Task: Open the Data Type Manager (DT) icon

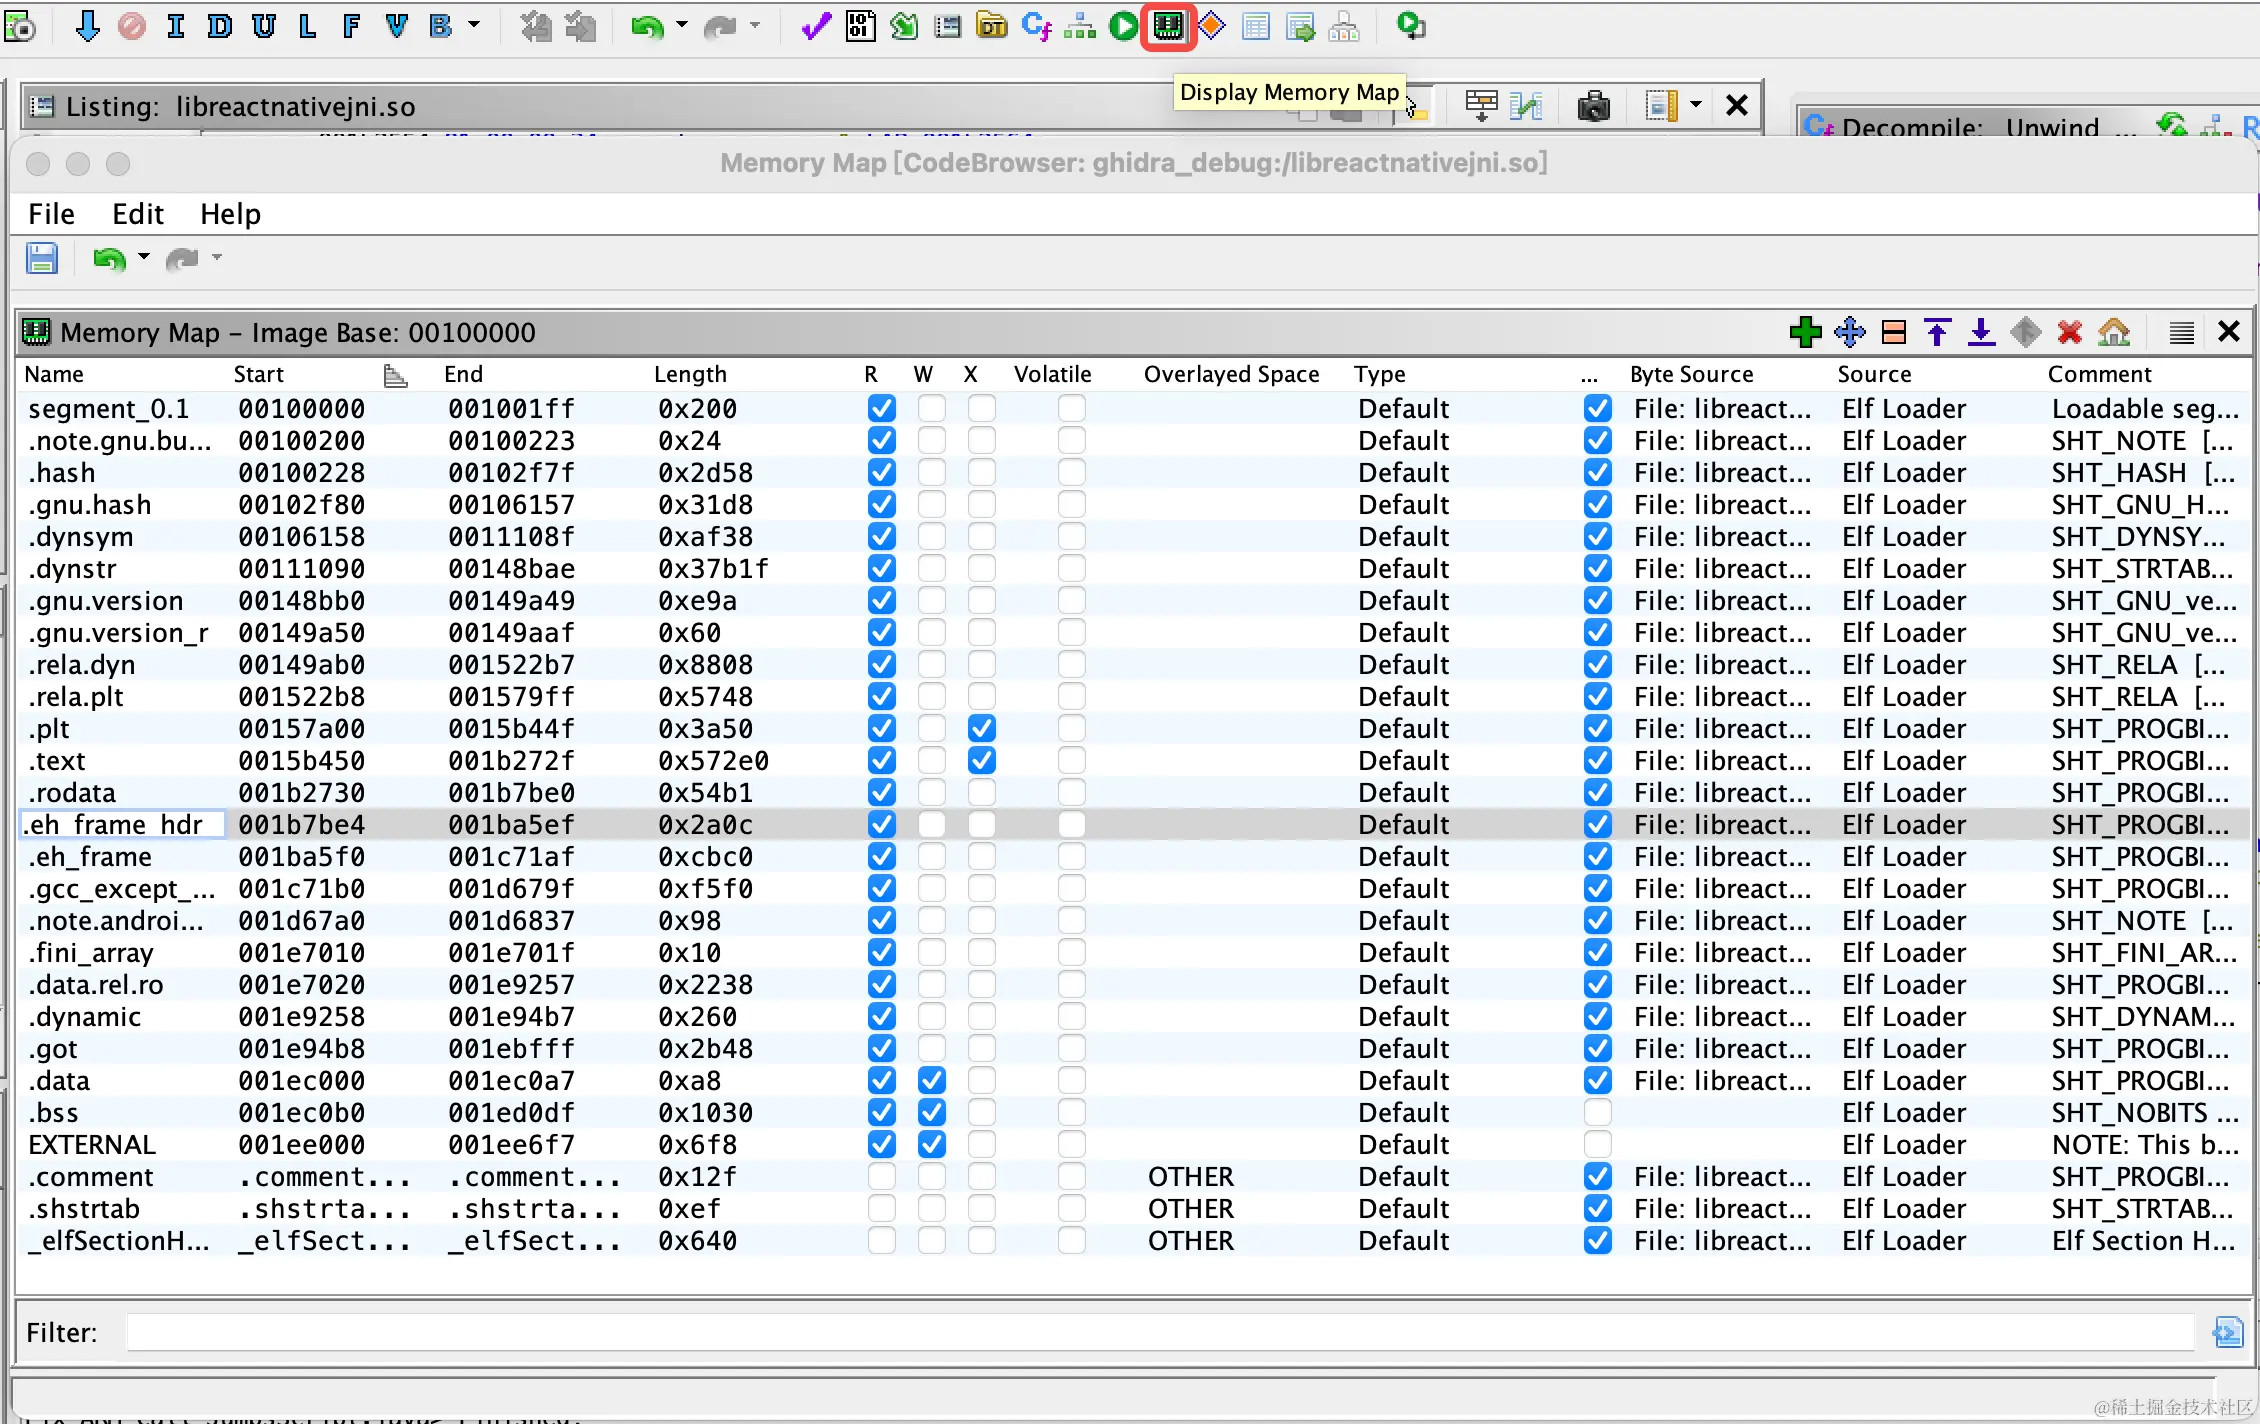Action: (992, 26)
